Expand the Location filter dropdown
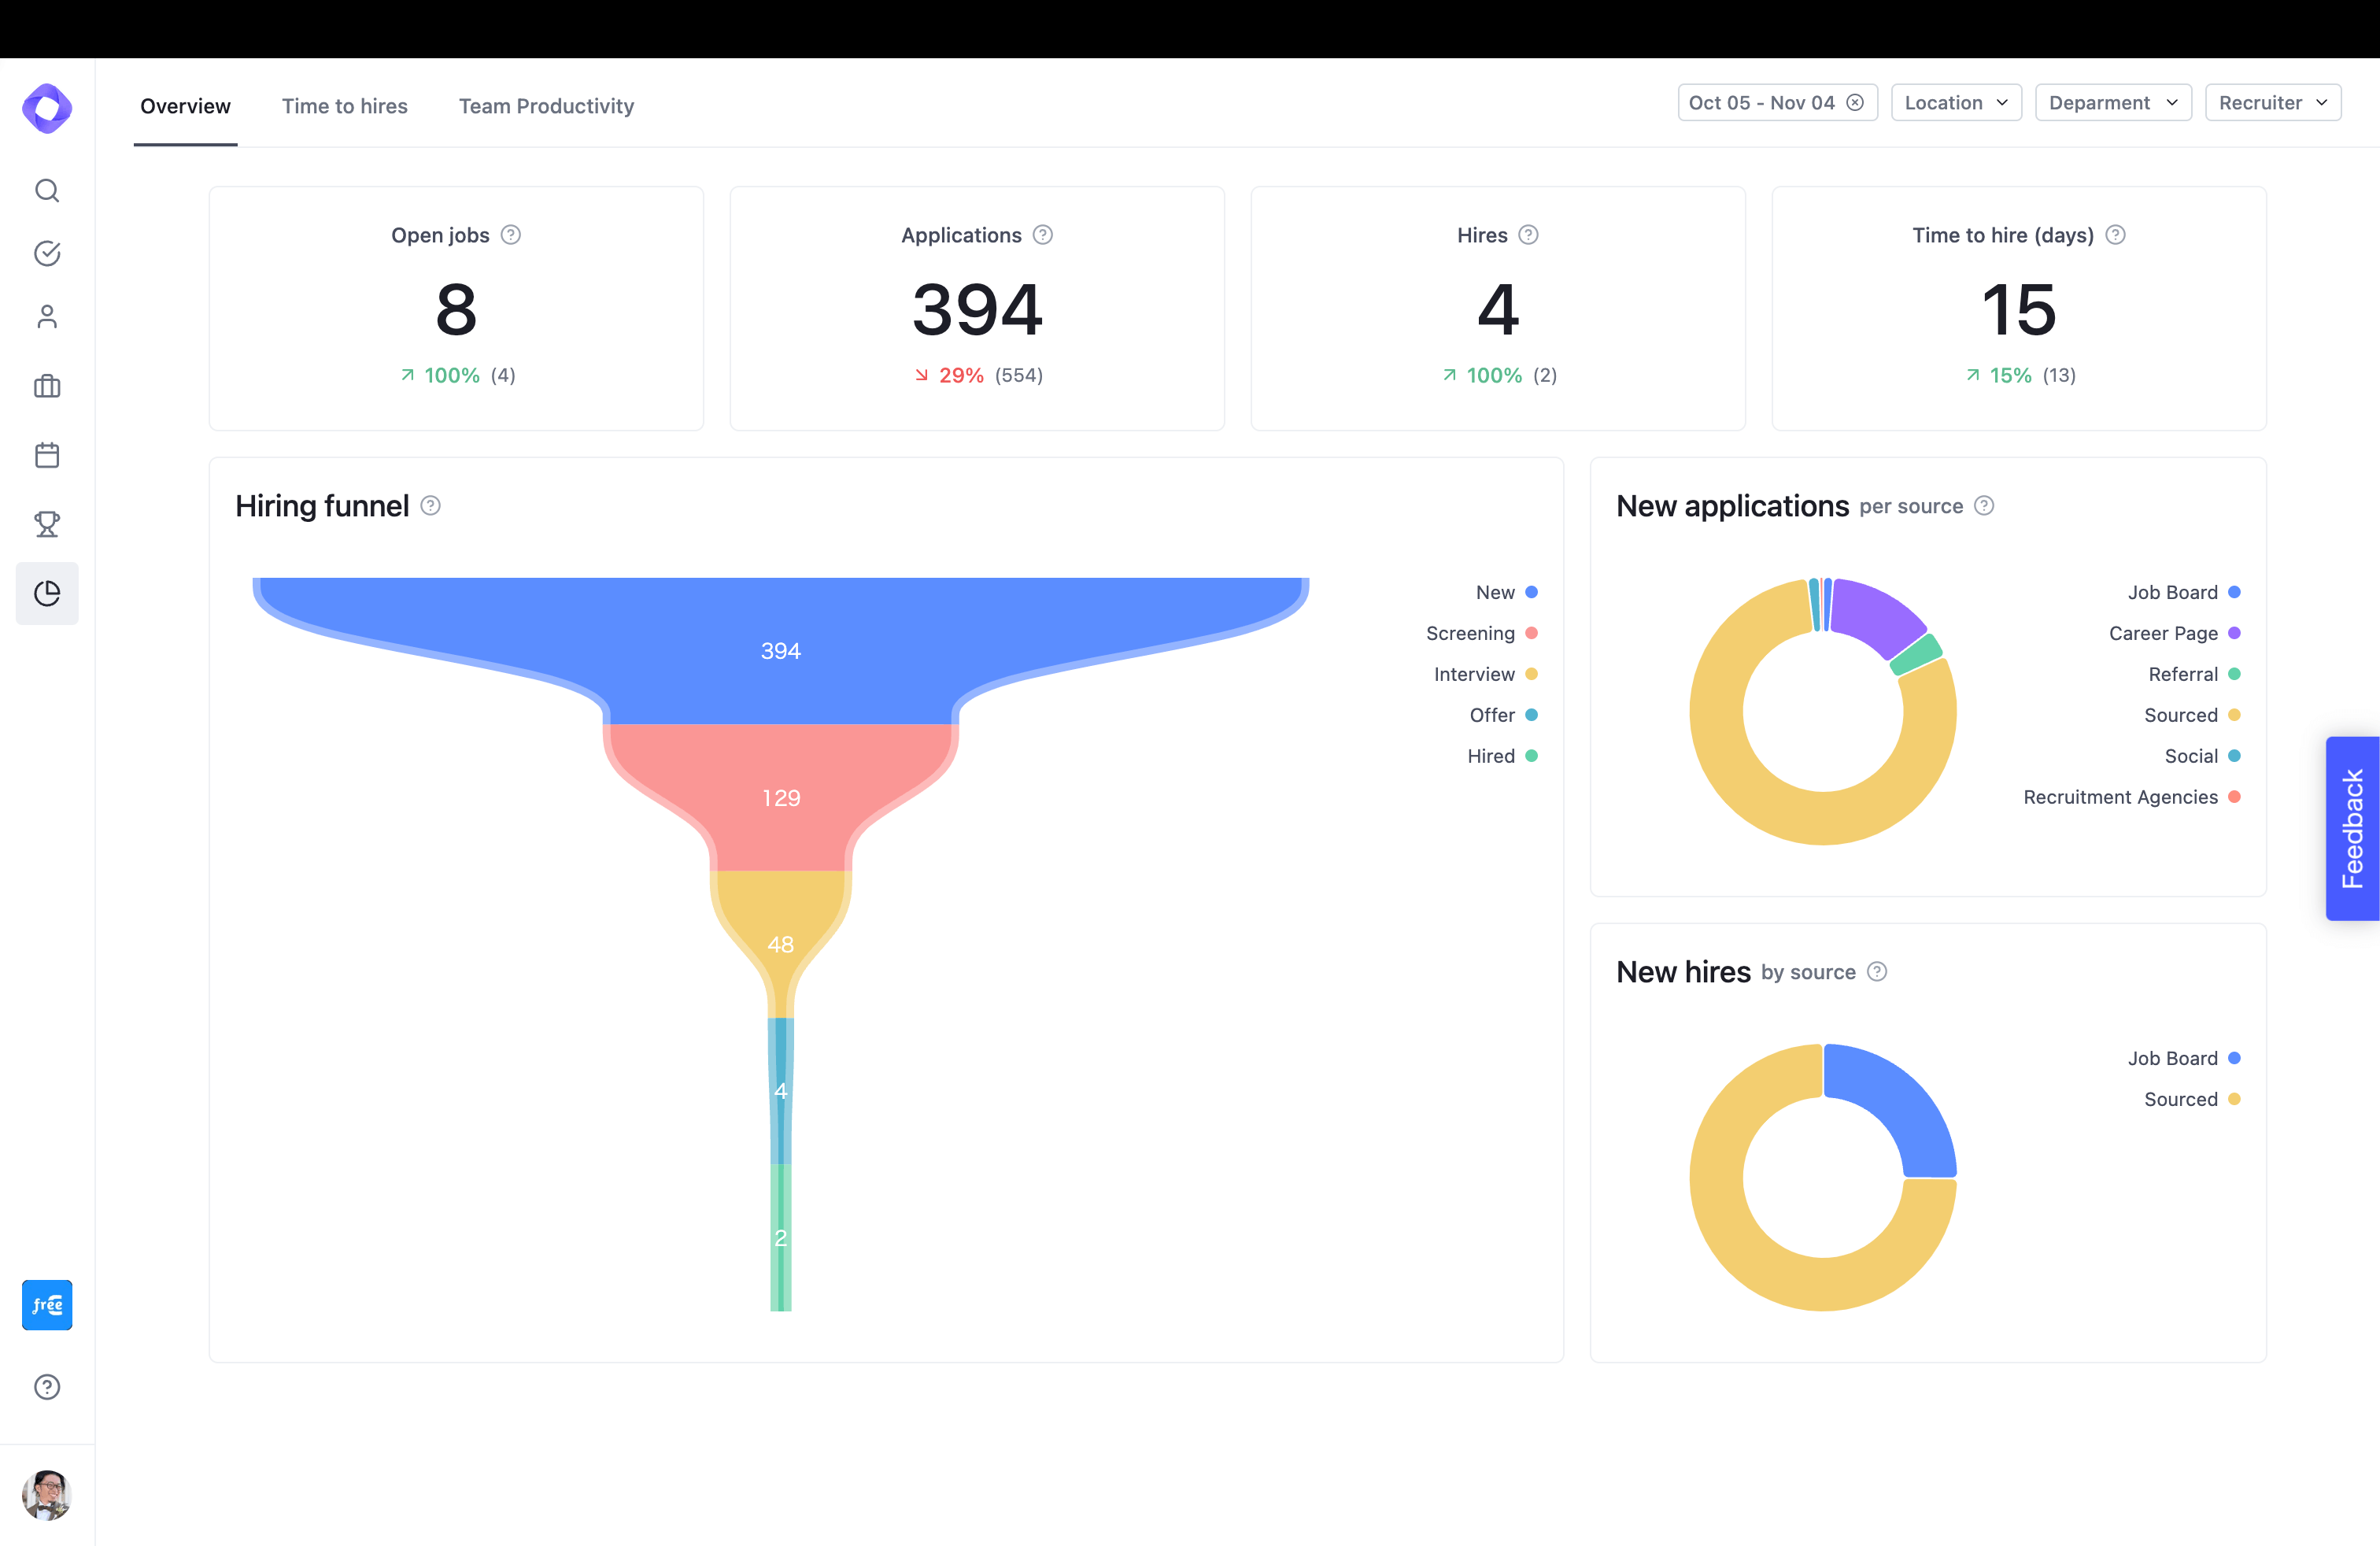The image size is (2380, 1546). (1955, 103)
